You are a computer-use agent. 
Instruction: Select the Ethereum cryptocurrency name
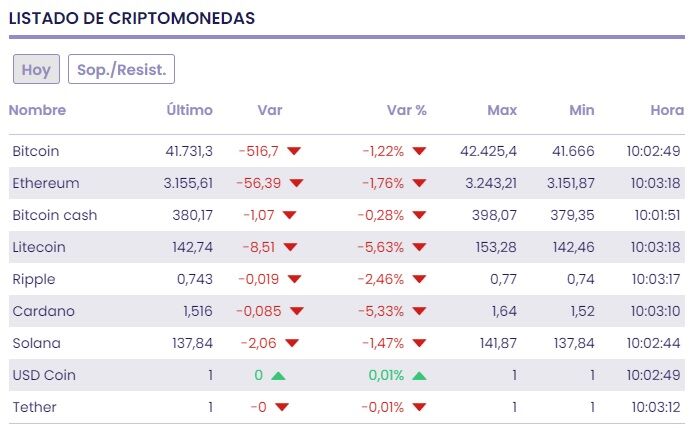click(x=46, y=183)
